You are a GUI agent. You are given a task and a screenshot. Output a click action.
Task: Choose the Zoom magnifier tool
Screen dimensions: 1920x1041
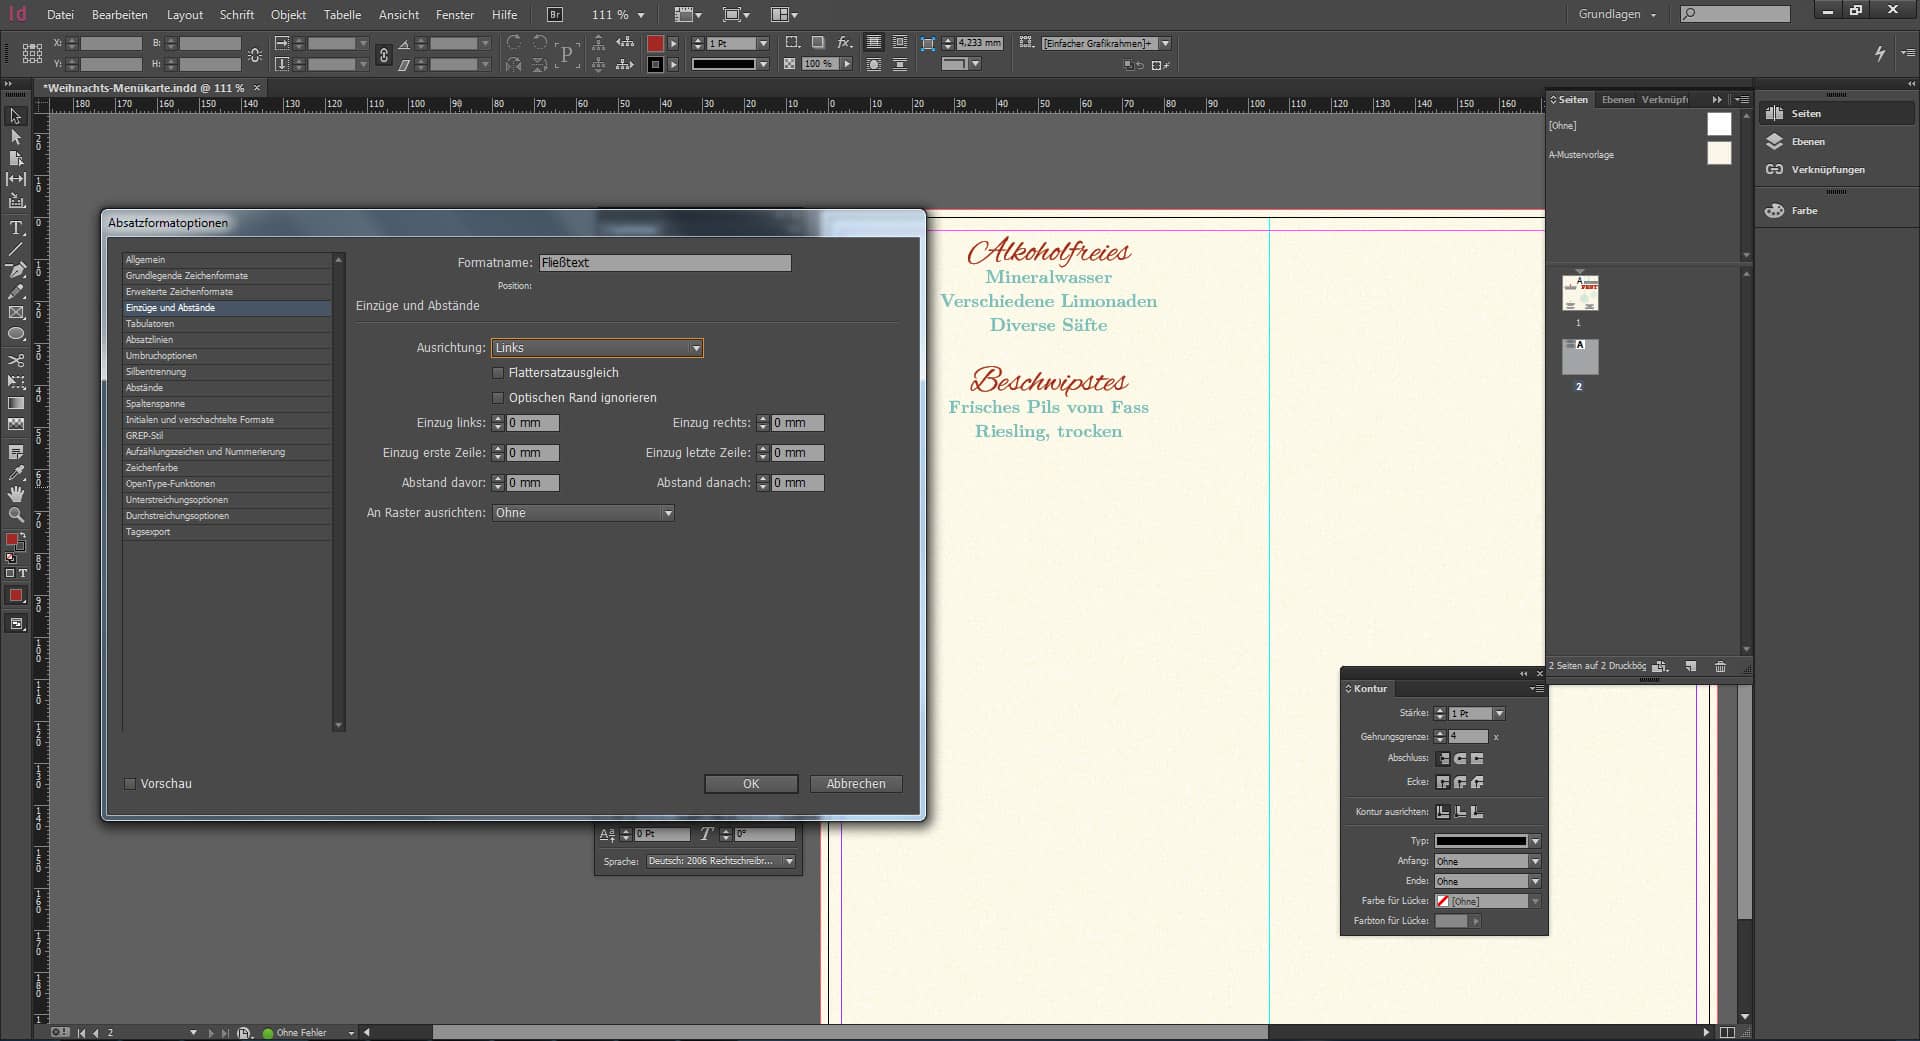tap(16, 515)
